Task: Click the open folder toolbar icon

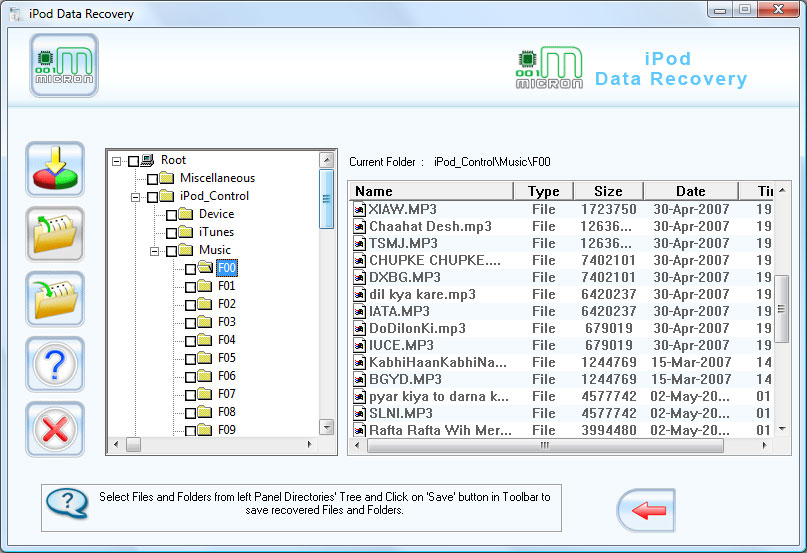Action: [x=55, y=234]
